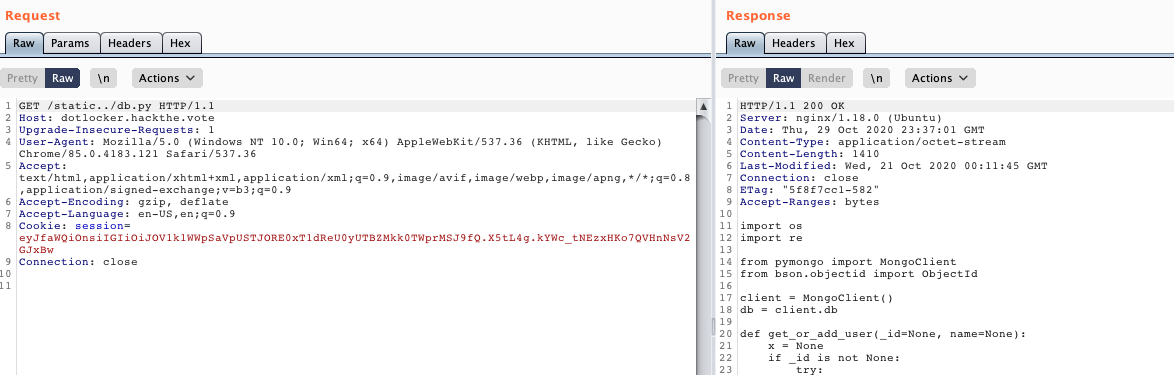Click the request line GET /static../db.py
Screen dimensions: 1174x375
pyautogui.click(x=116, y=106)
